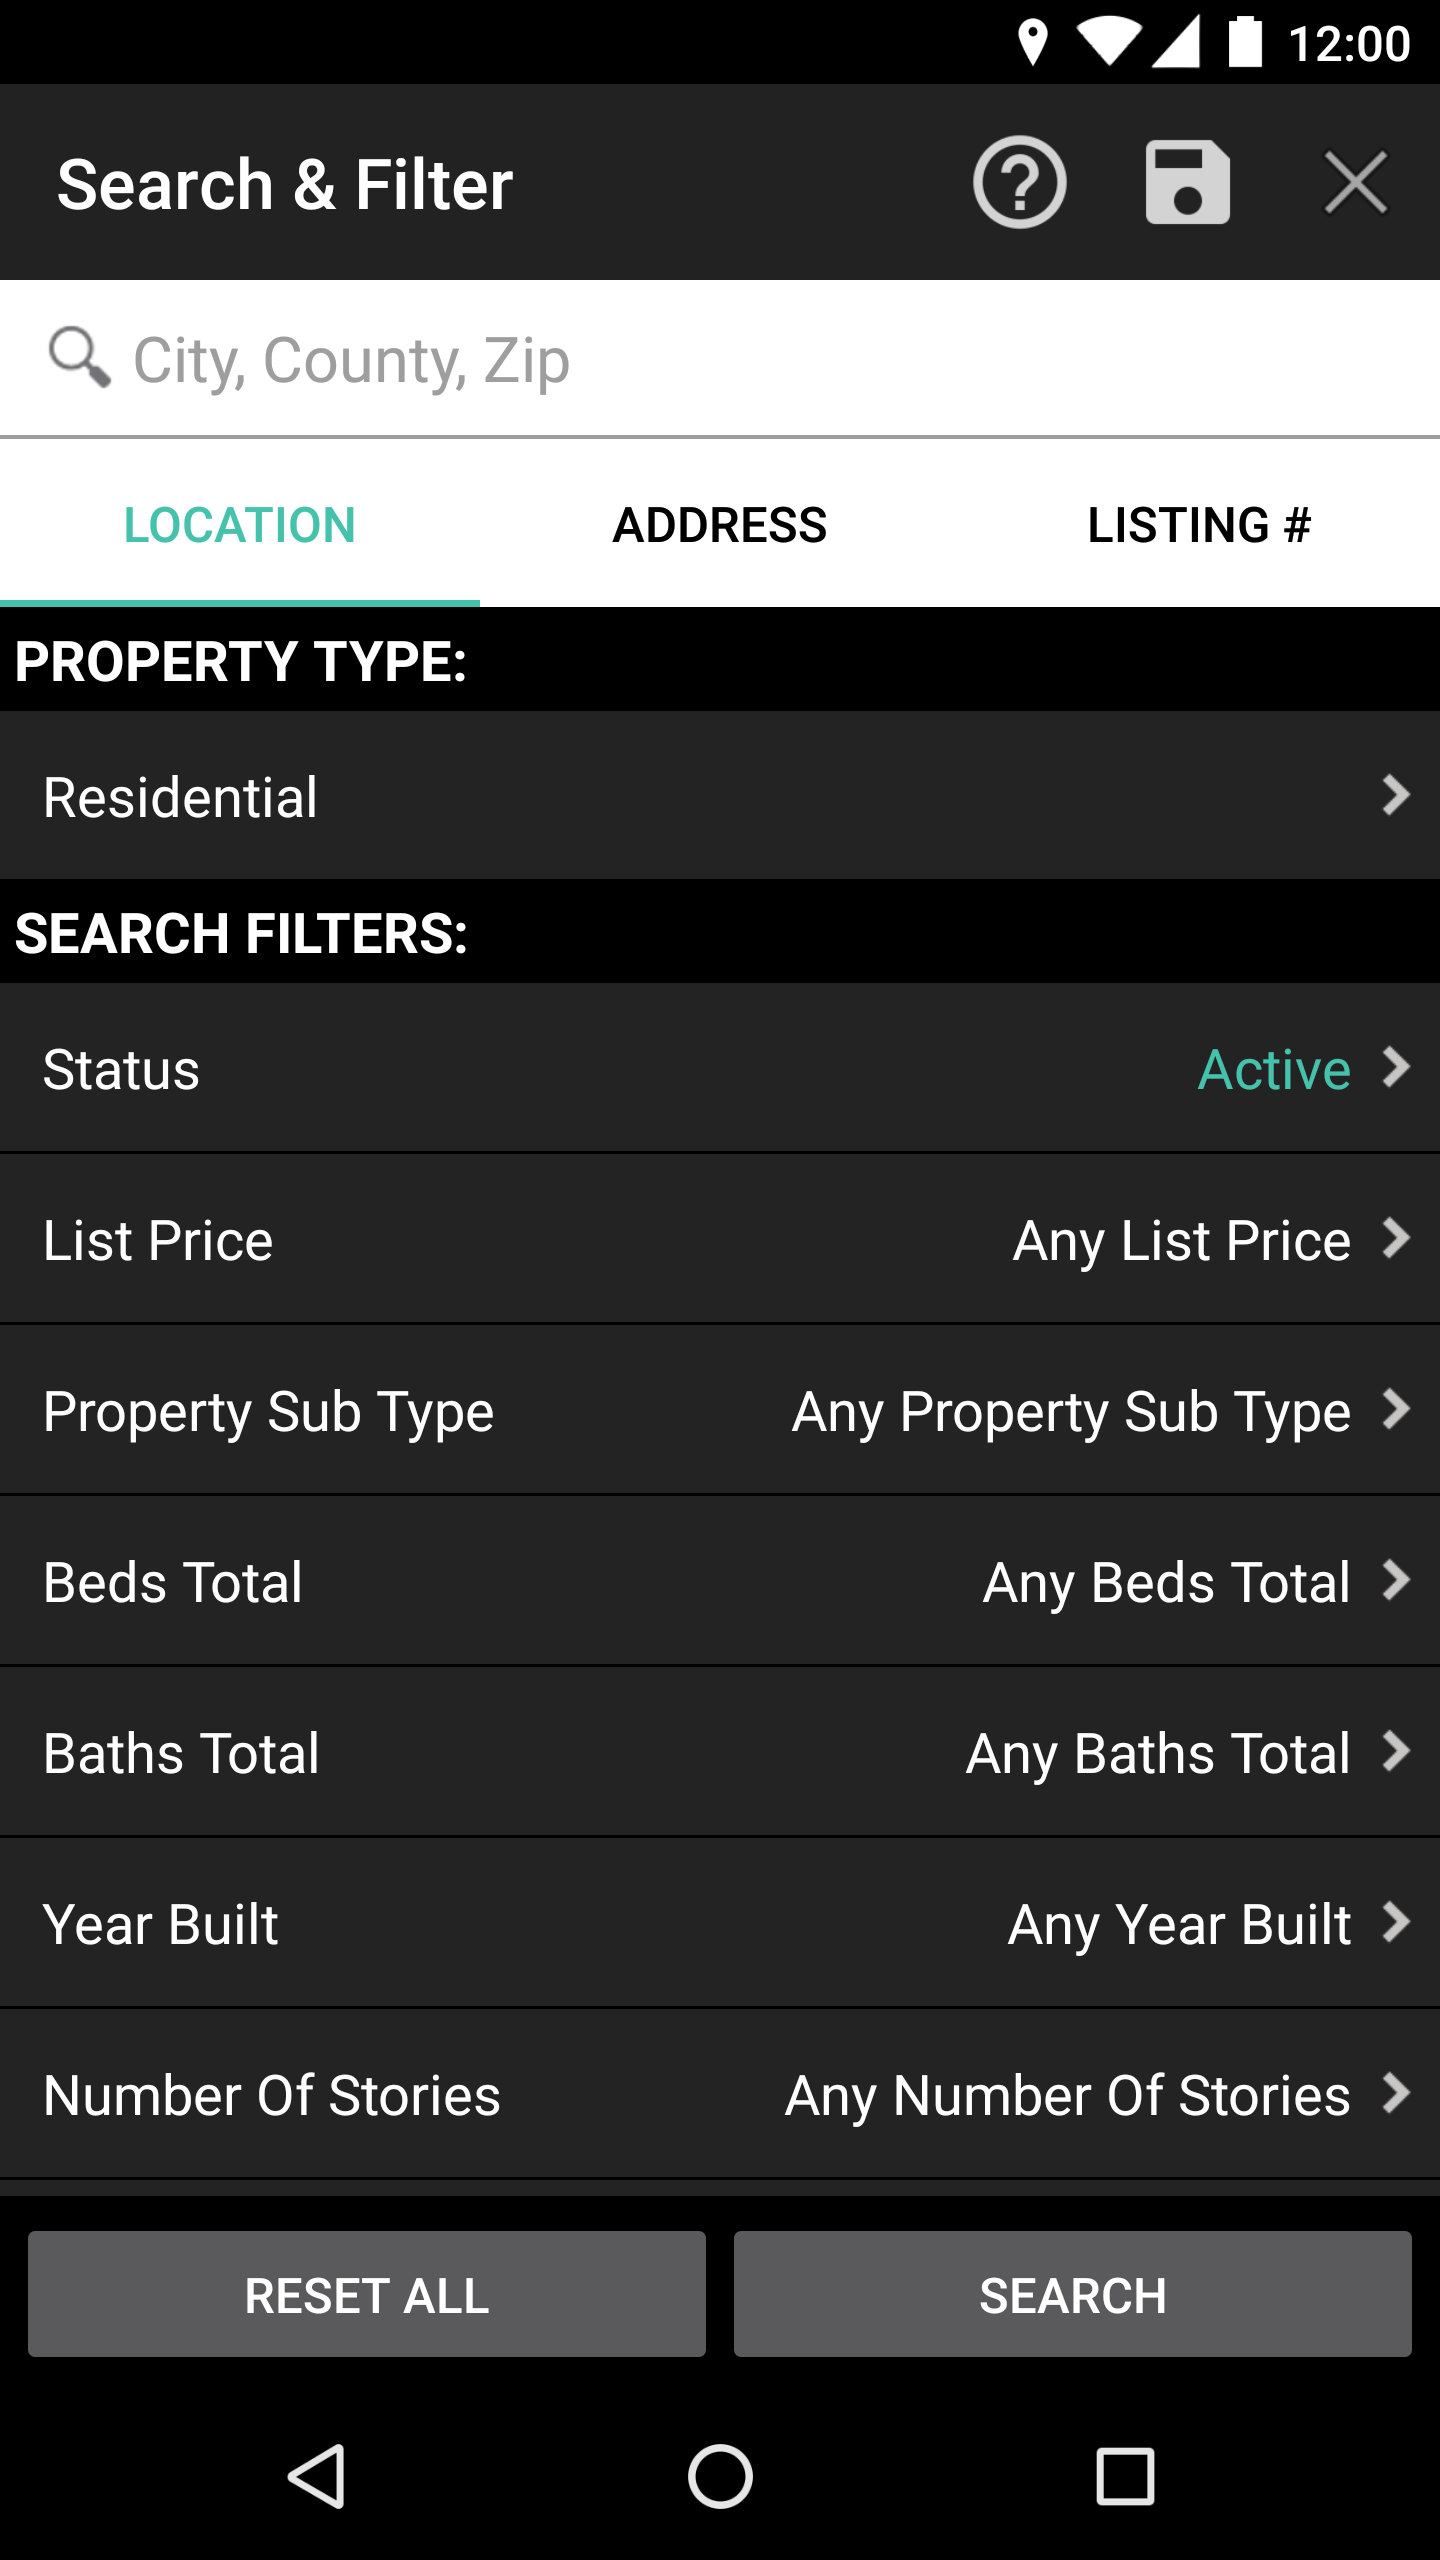Image resolution: width=1440 pixels, height=2560 pixels.
Task: Tap the magnifying glass search icon
Action: point(79,357)
